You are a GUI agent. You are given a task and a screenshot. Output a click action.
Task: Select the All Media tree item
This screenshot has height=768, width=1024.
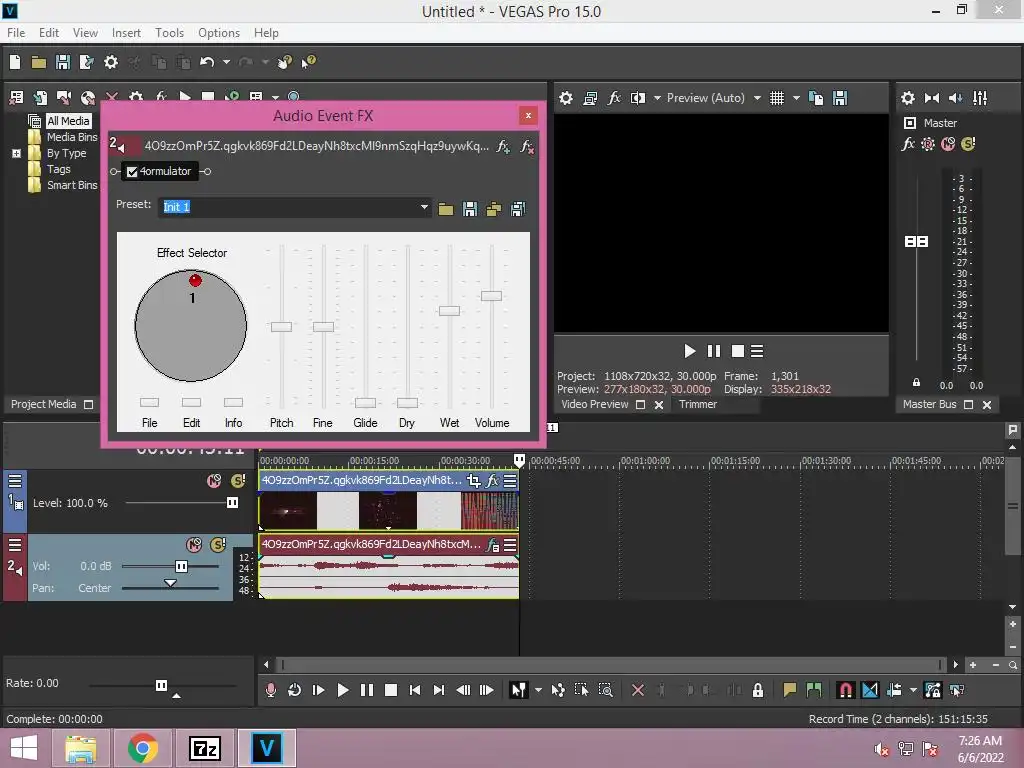[x=68, y=121]
